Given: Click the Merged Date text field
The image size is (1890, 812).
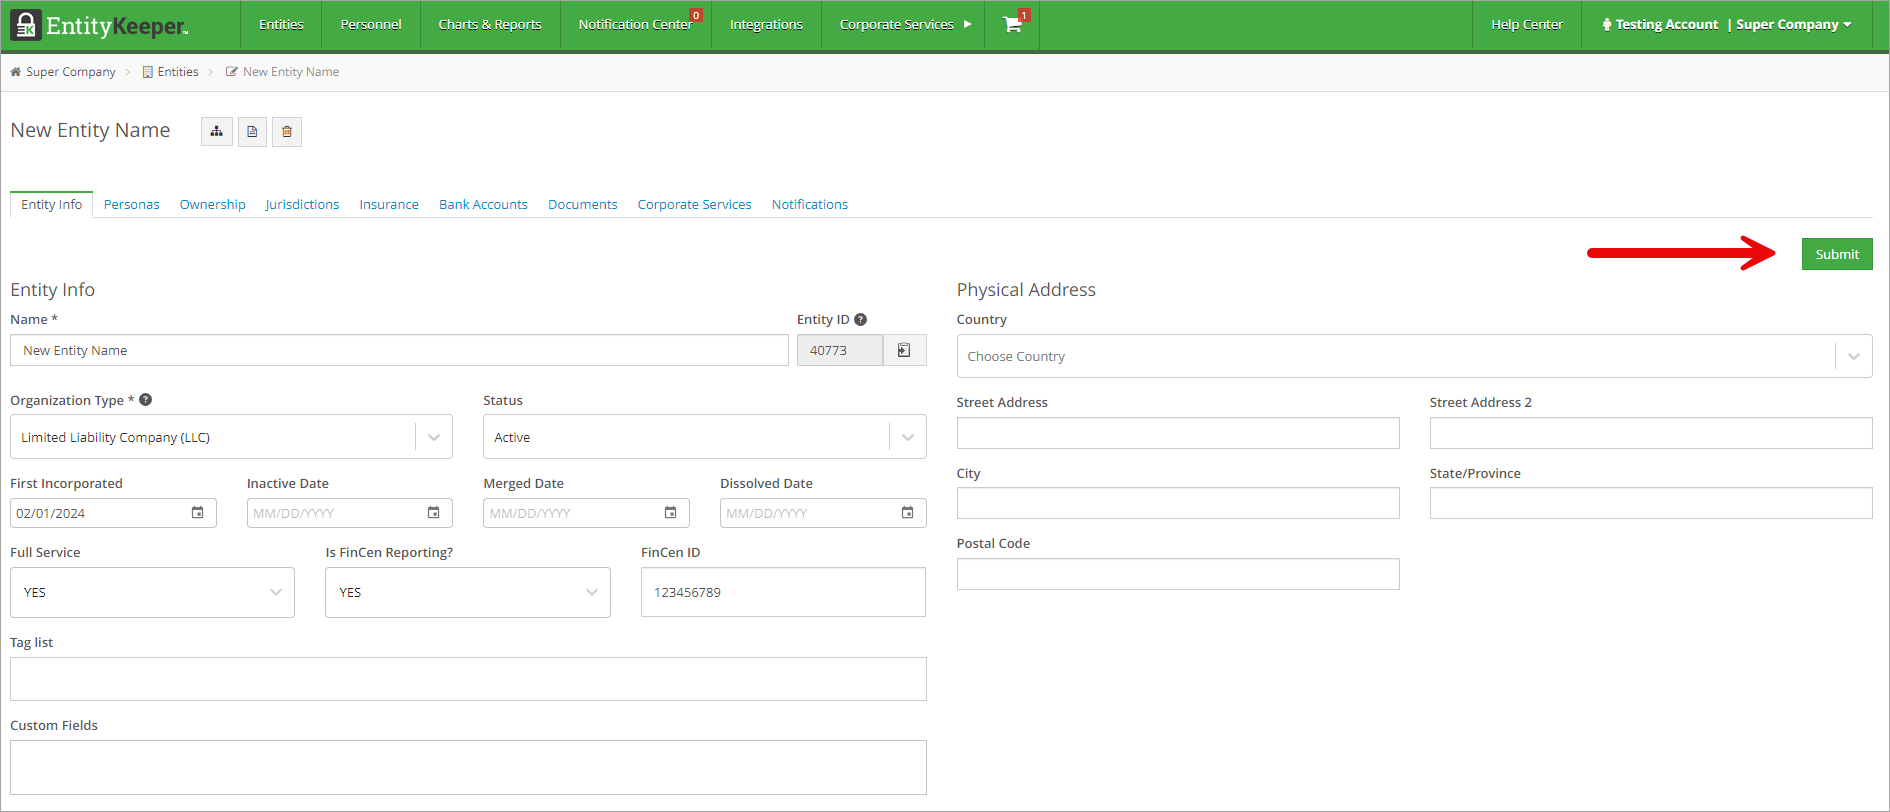Looking at the screenshot, I should (586, 513).
